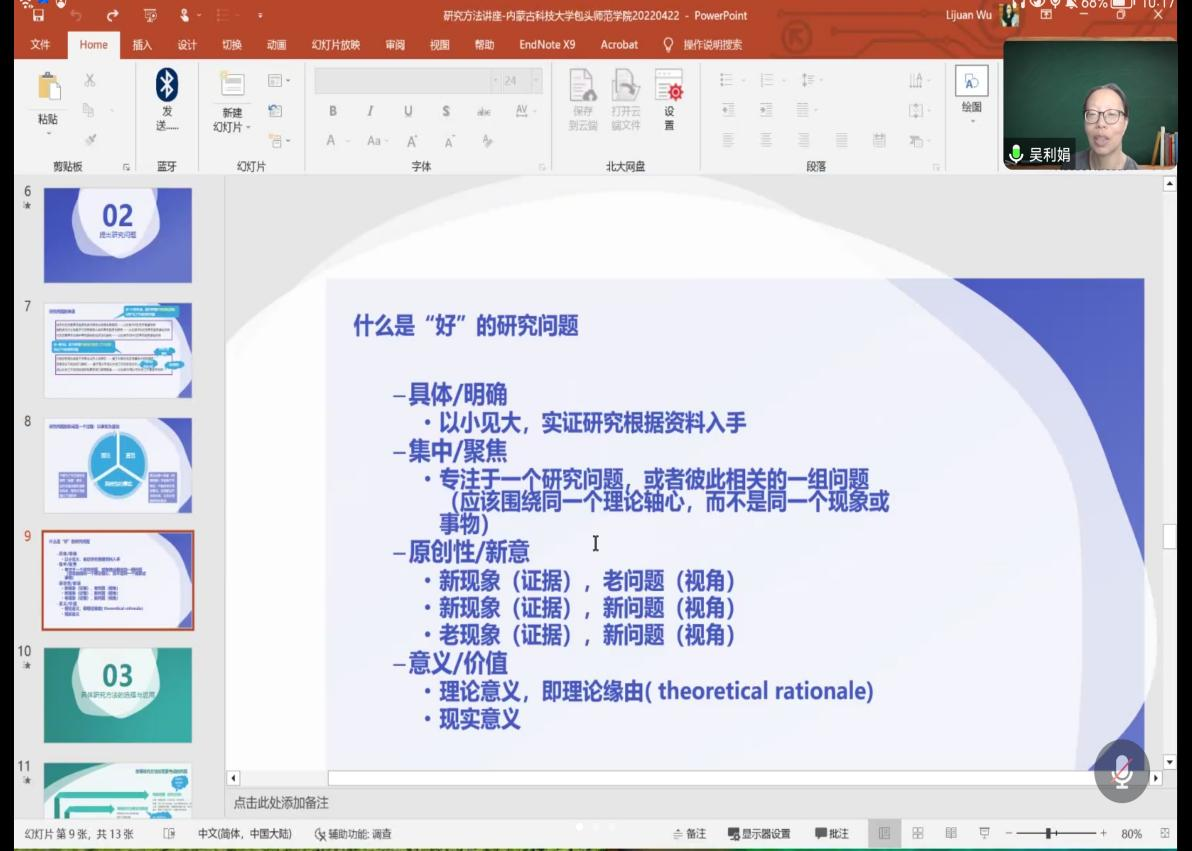Screen dimensions: 1192x851
Task: Unmute the microphone button
Action: [1122, 771]
